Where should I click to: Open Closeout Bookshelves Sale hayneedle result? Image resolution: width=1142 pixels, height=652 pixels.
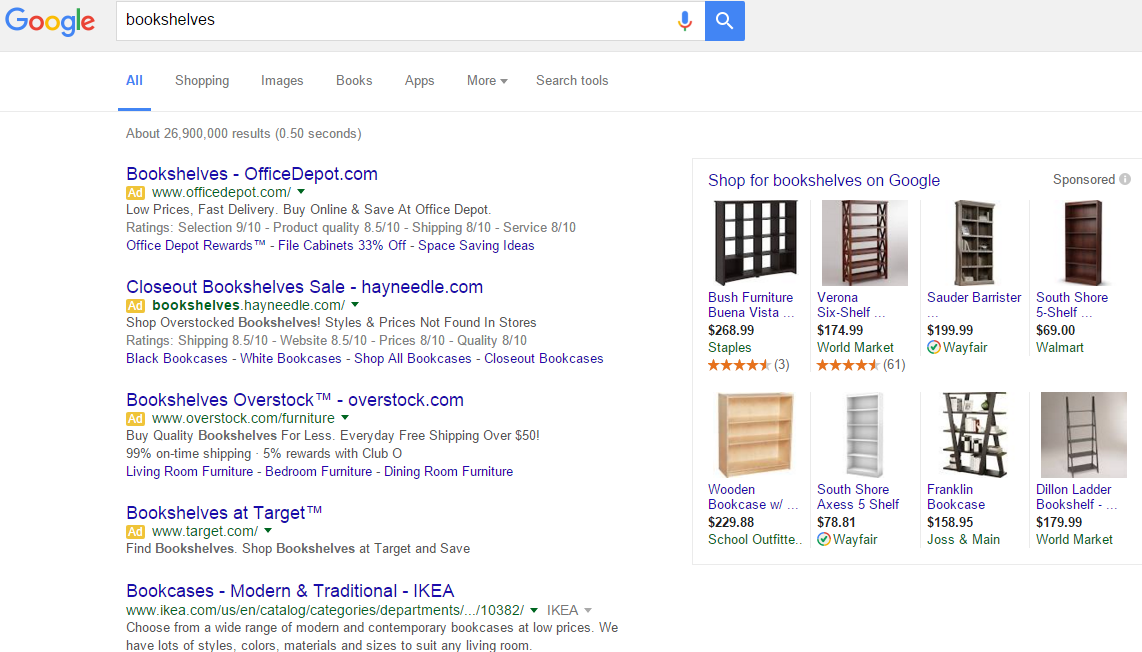(304, 287)
